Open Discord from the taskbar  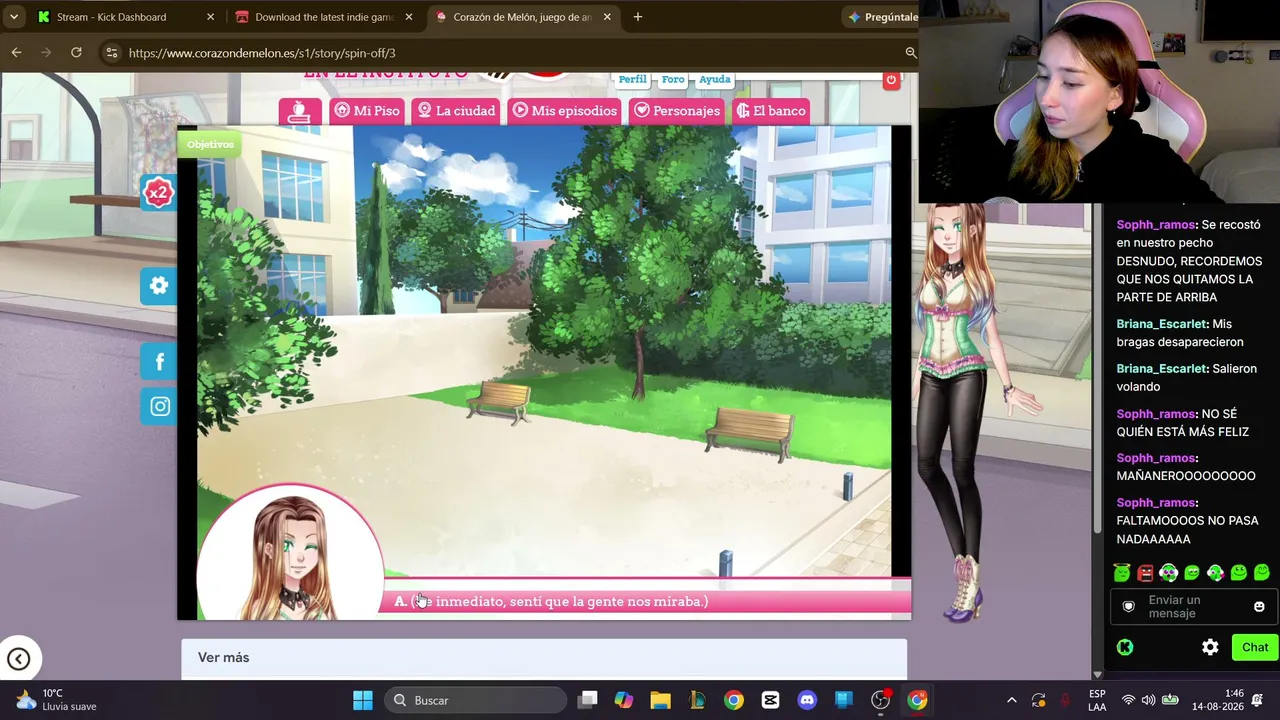tap(807, 700)
